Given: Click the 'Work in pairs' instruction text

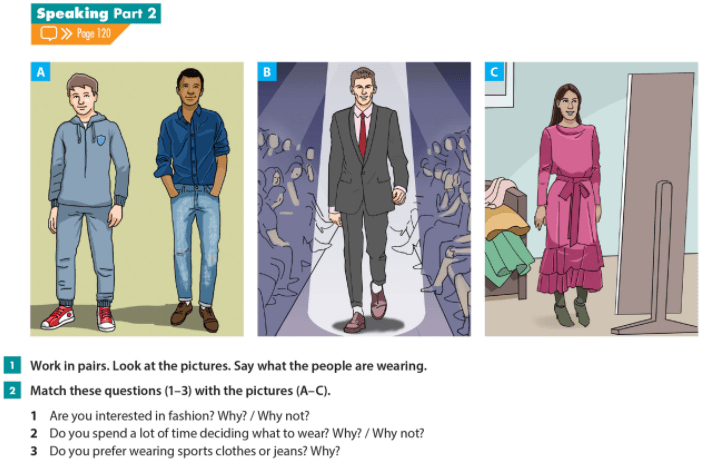Looking at the screenshot, I should click(228, 366).
